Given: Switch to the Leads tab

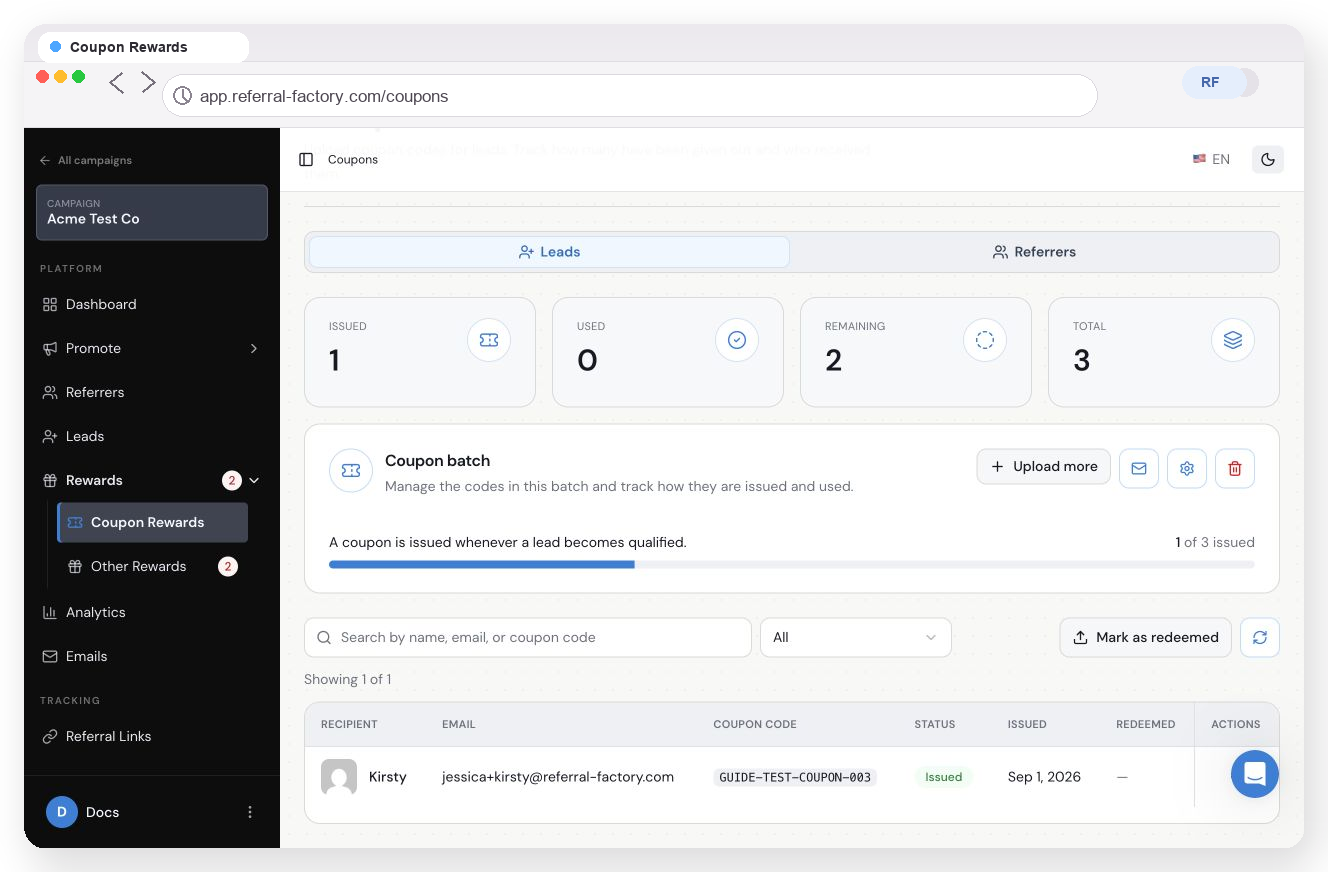Looking at the screenshot, I should pos(549,252).
